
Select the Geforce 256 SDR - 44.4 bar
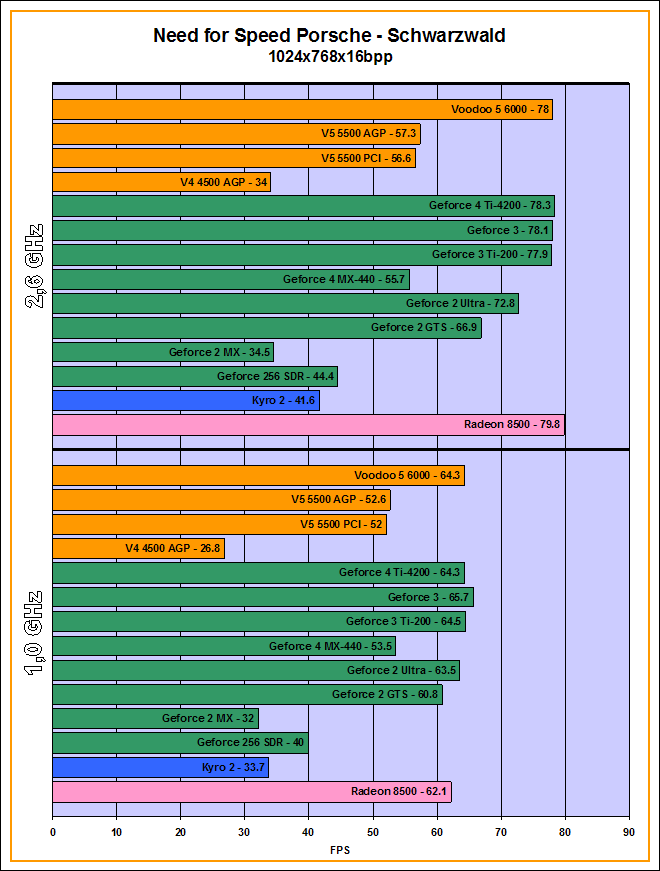pos(194,377)
